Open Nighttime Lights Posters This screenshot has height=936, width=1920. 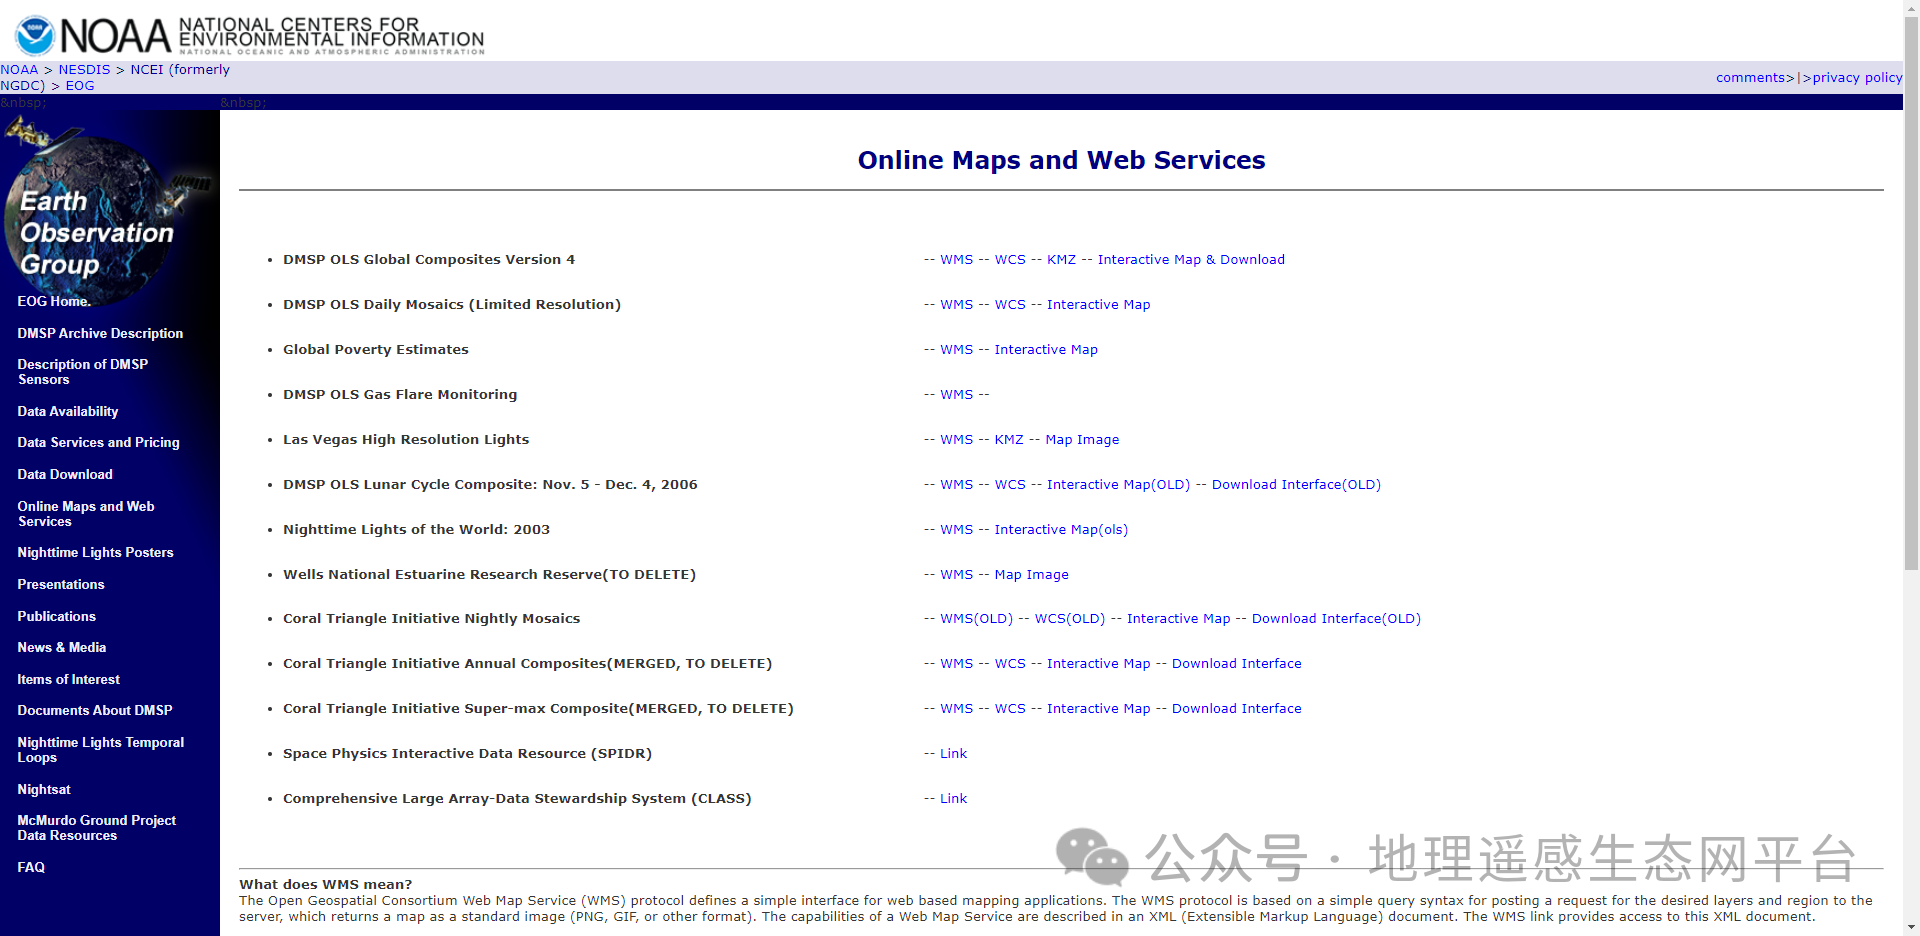coord(95,552)
